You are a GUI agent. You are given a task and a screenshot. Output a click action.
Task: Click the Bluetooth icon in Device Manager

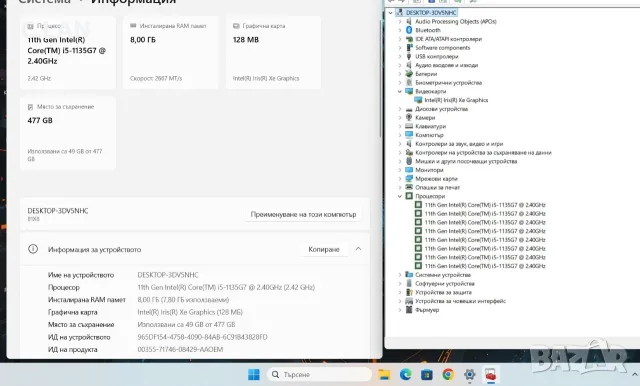409,30
